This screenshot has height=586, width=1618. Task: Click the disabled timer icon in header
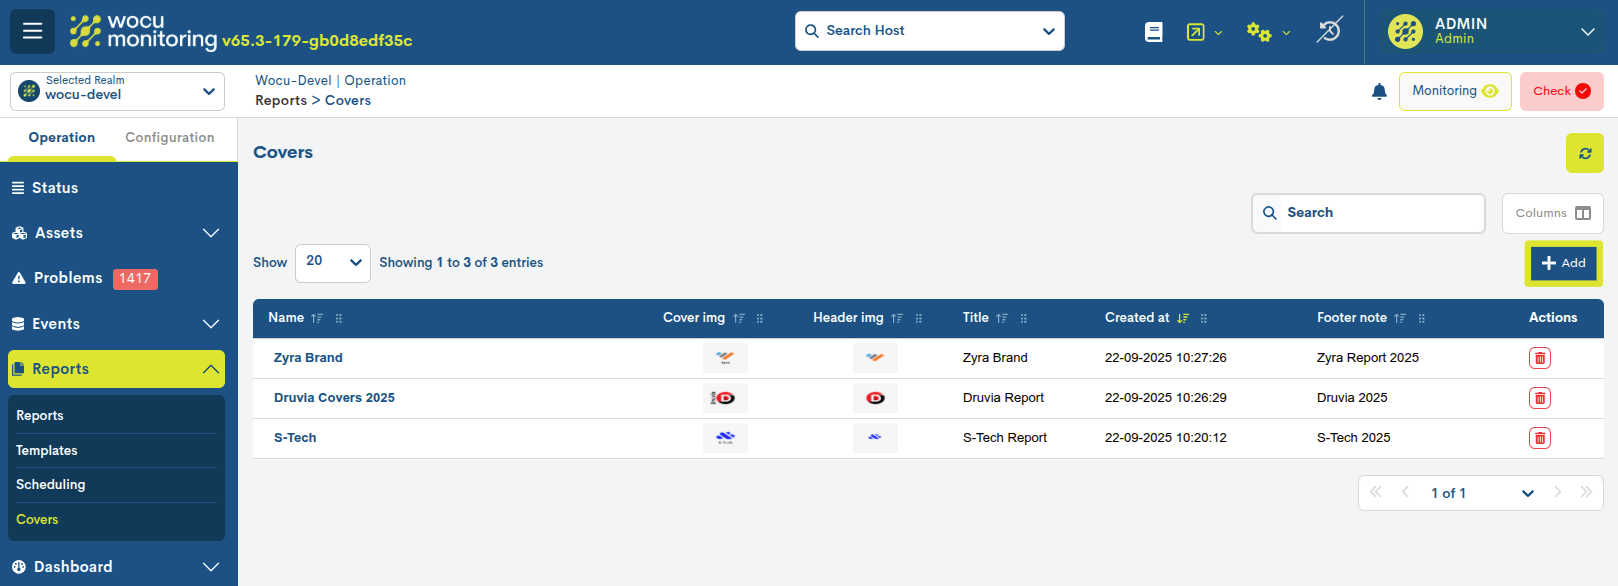pyautogui.click(x=1329, y=31)
